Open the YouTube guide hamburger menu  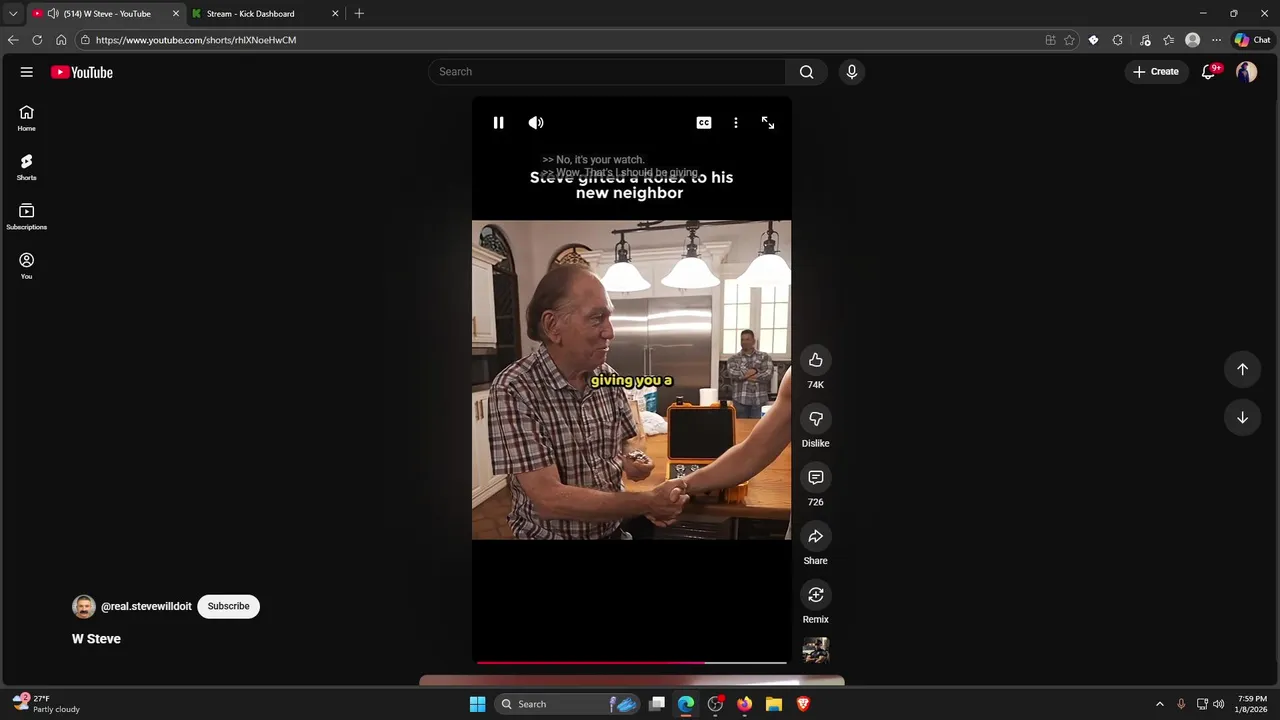(x=27, y=72)
